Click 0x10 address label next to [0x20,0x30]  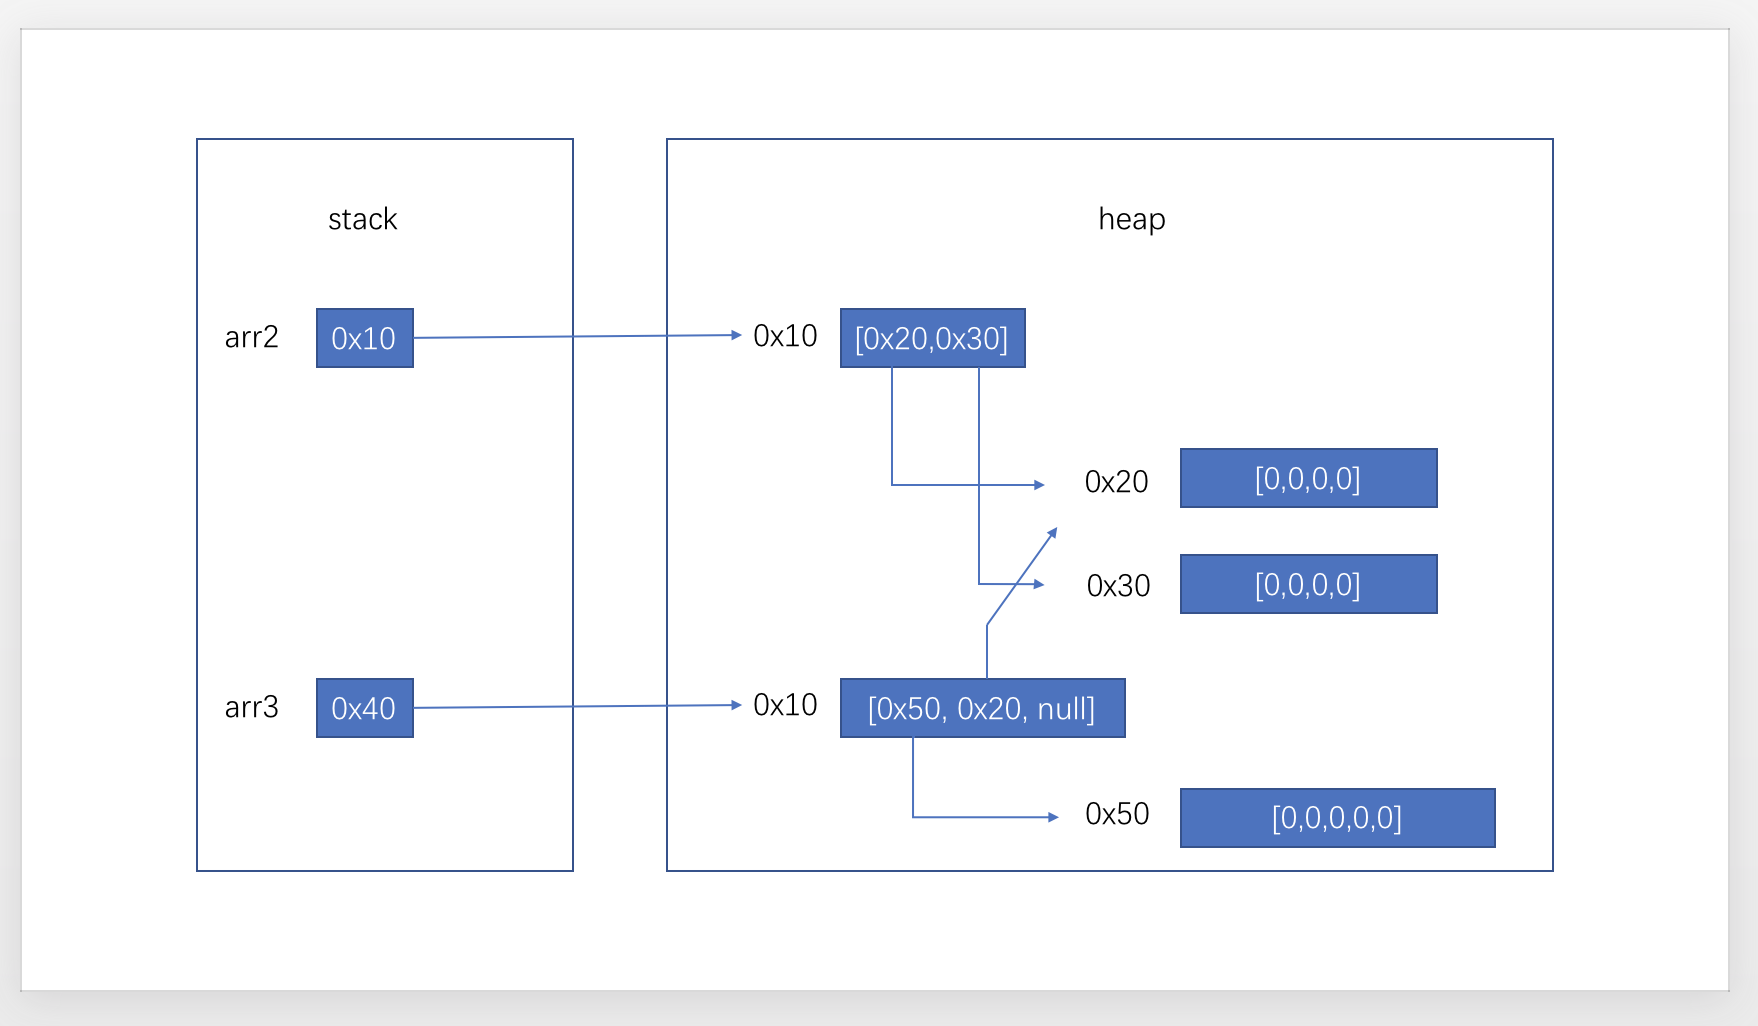pyautogui.click(x=785, y=336)
